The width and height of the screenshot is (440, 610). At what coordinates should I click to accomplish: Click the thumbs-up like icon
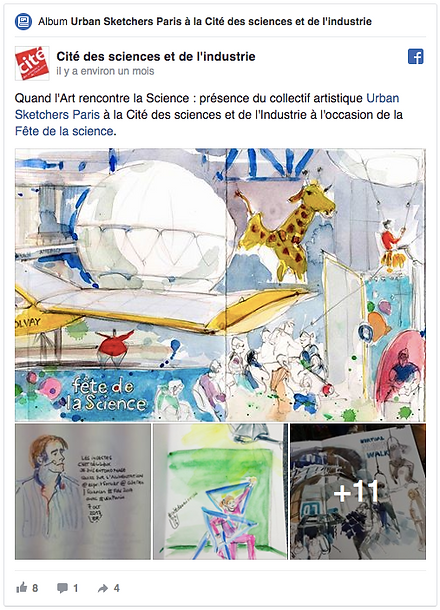pos(21,587)
